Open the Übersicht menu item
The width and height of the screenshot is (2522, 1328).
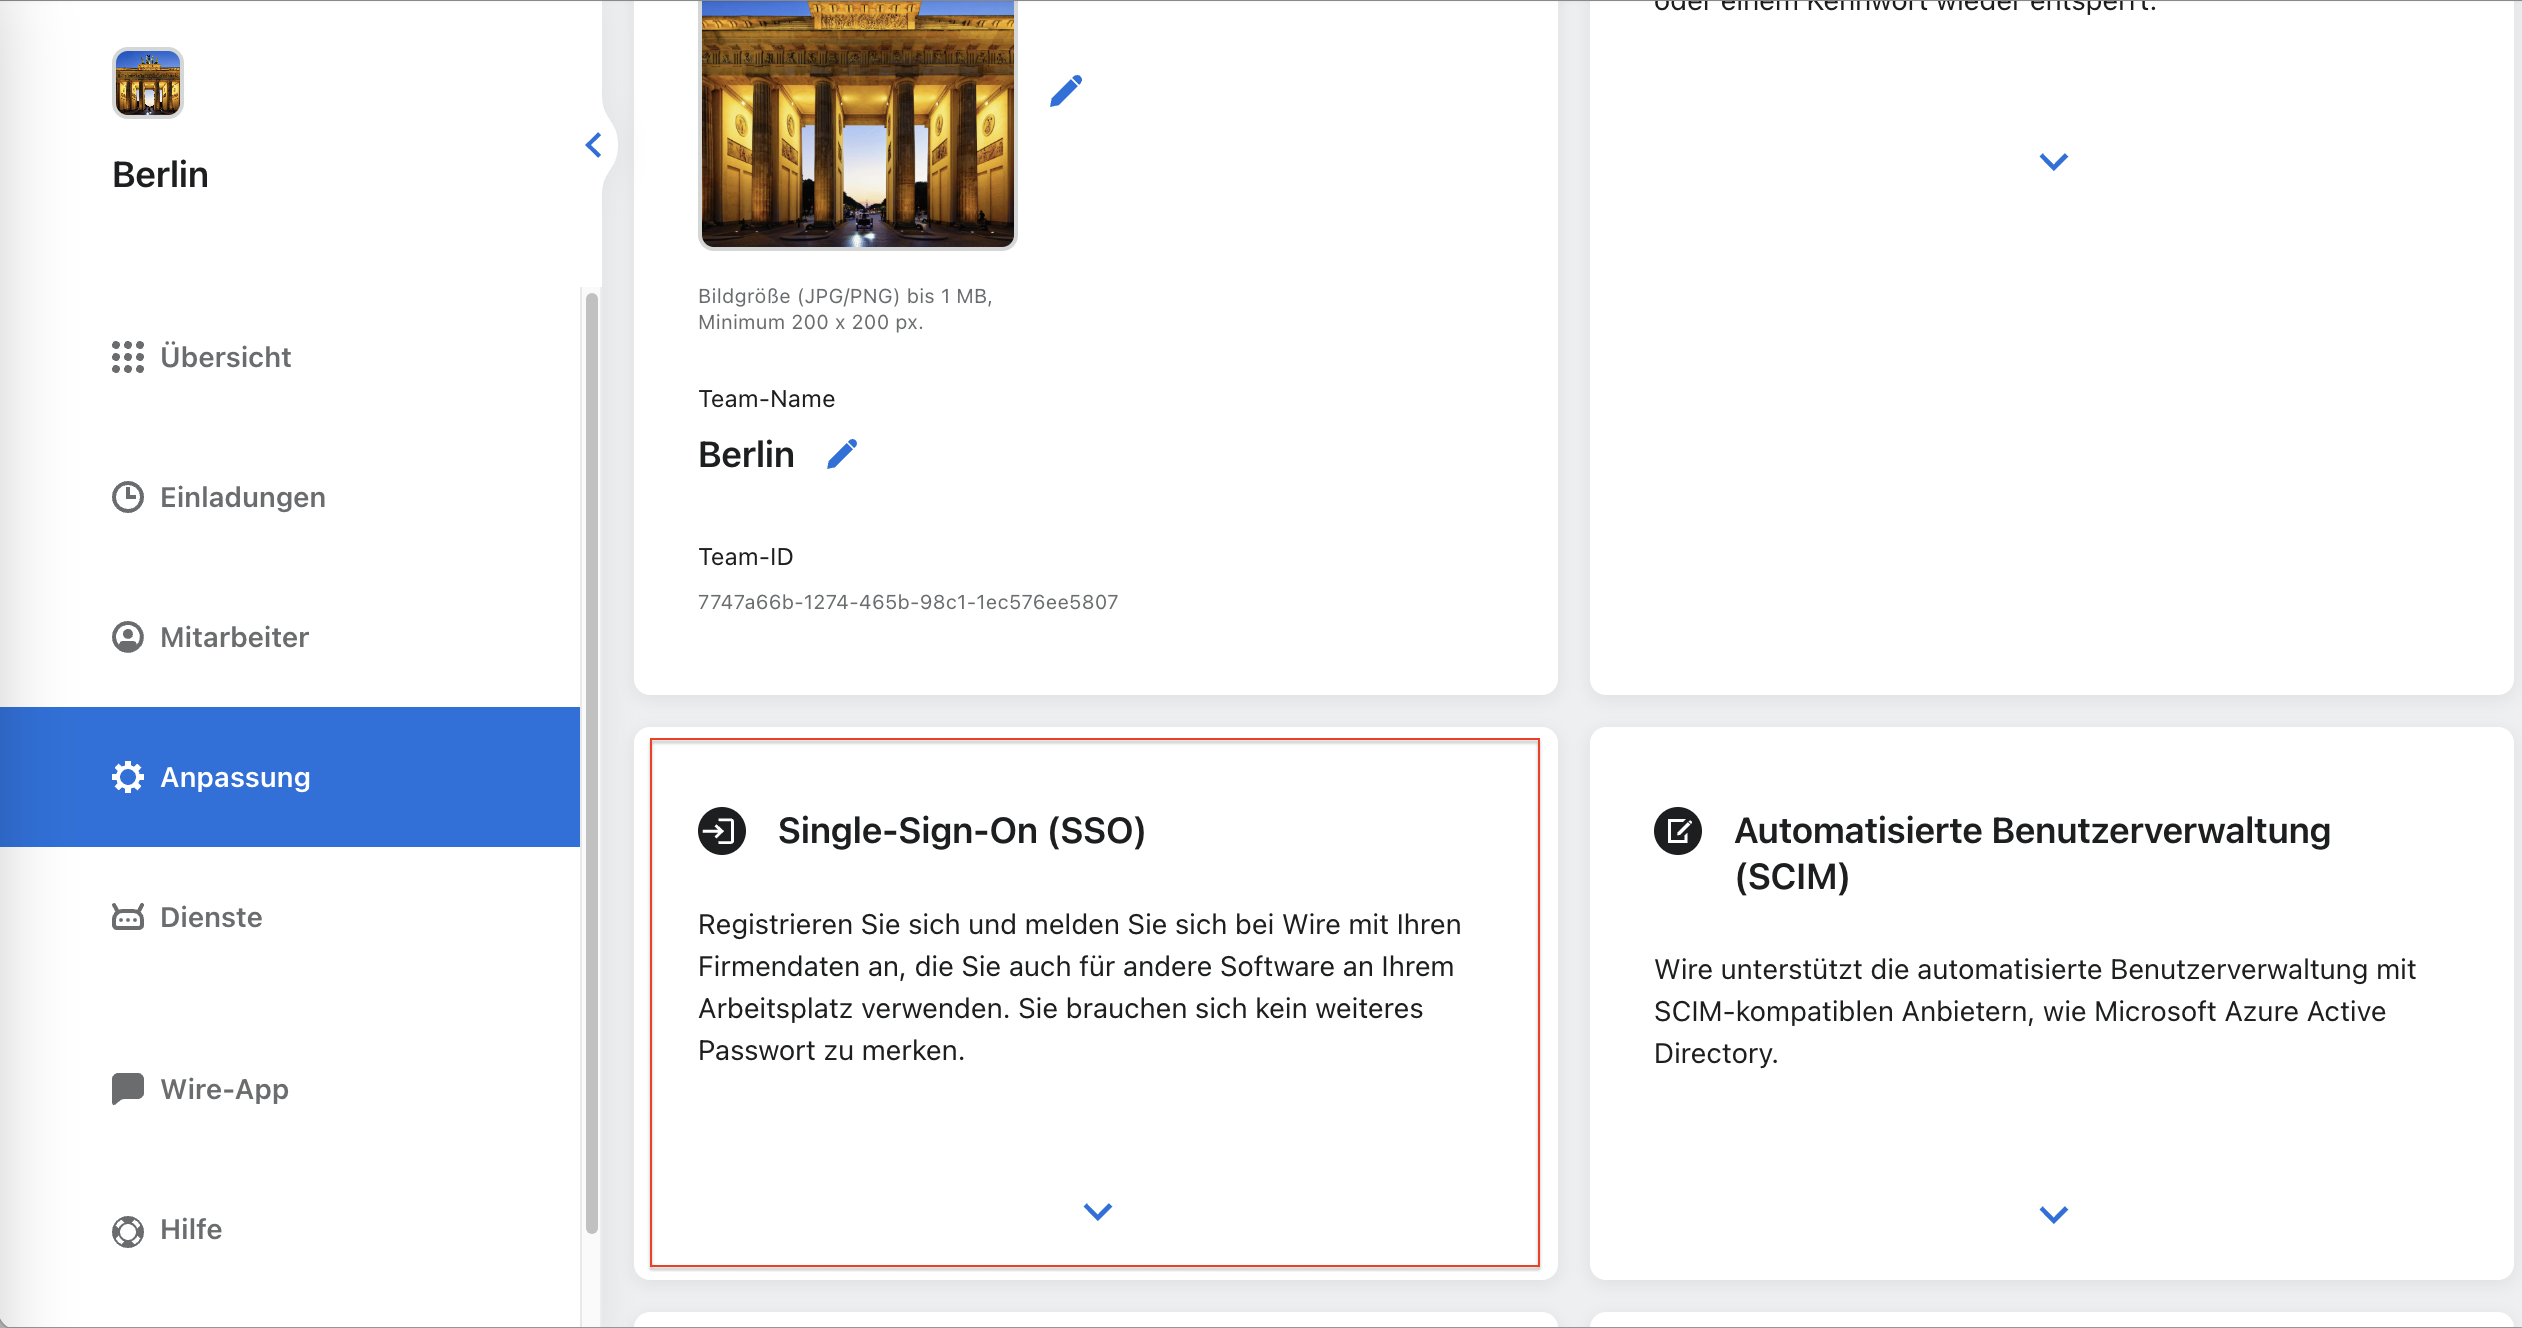[290, 357]
